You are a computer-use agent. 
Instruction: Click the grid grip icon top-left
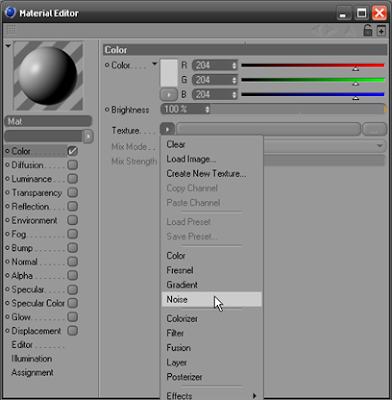pos(11,30)
